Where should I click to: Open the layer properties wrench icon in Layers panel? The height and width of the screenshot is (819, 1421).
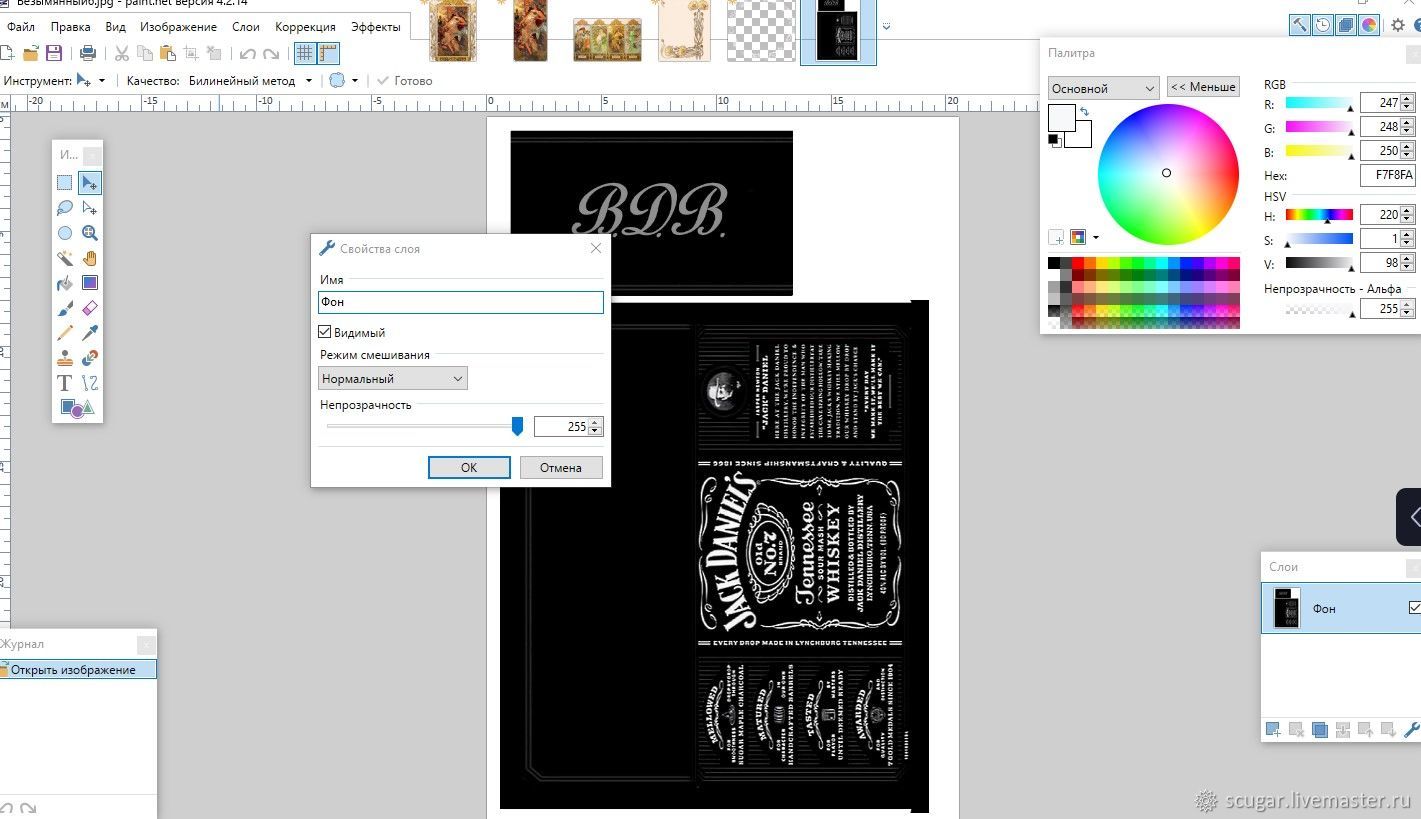coord(1412,730)
